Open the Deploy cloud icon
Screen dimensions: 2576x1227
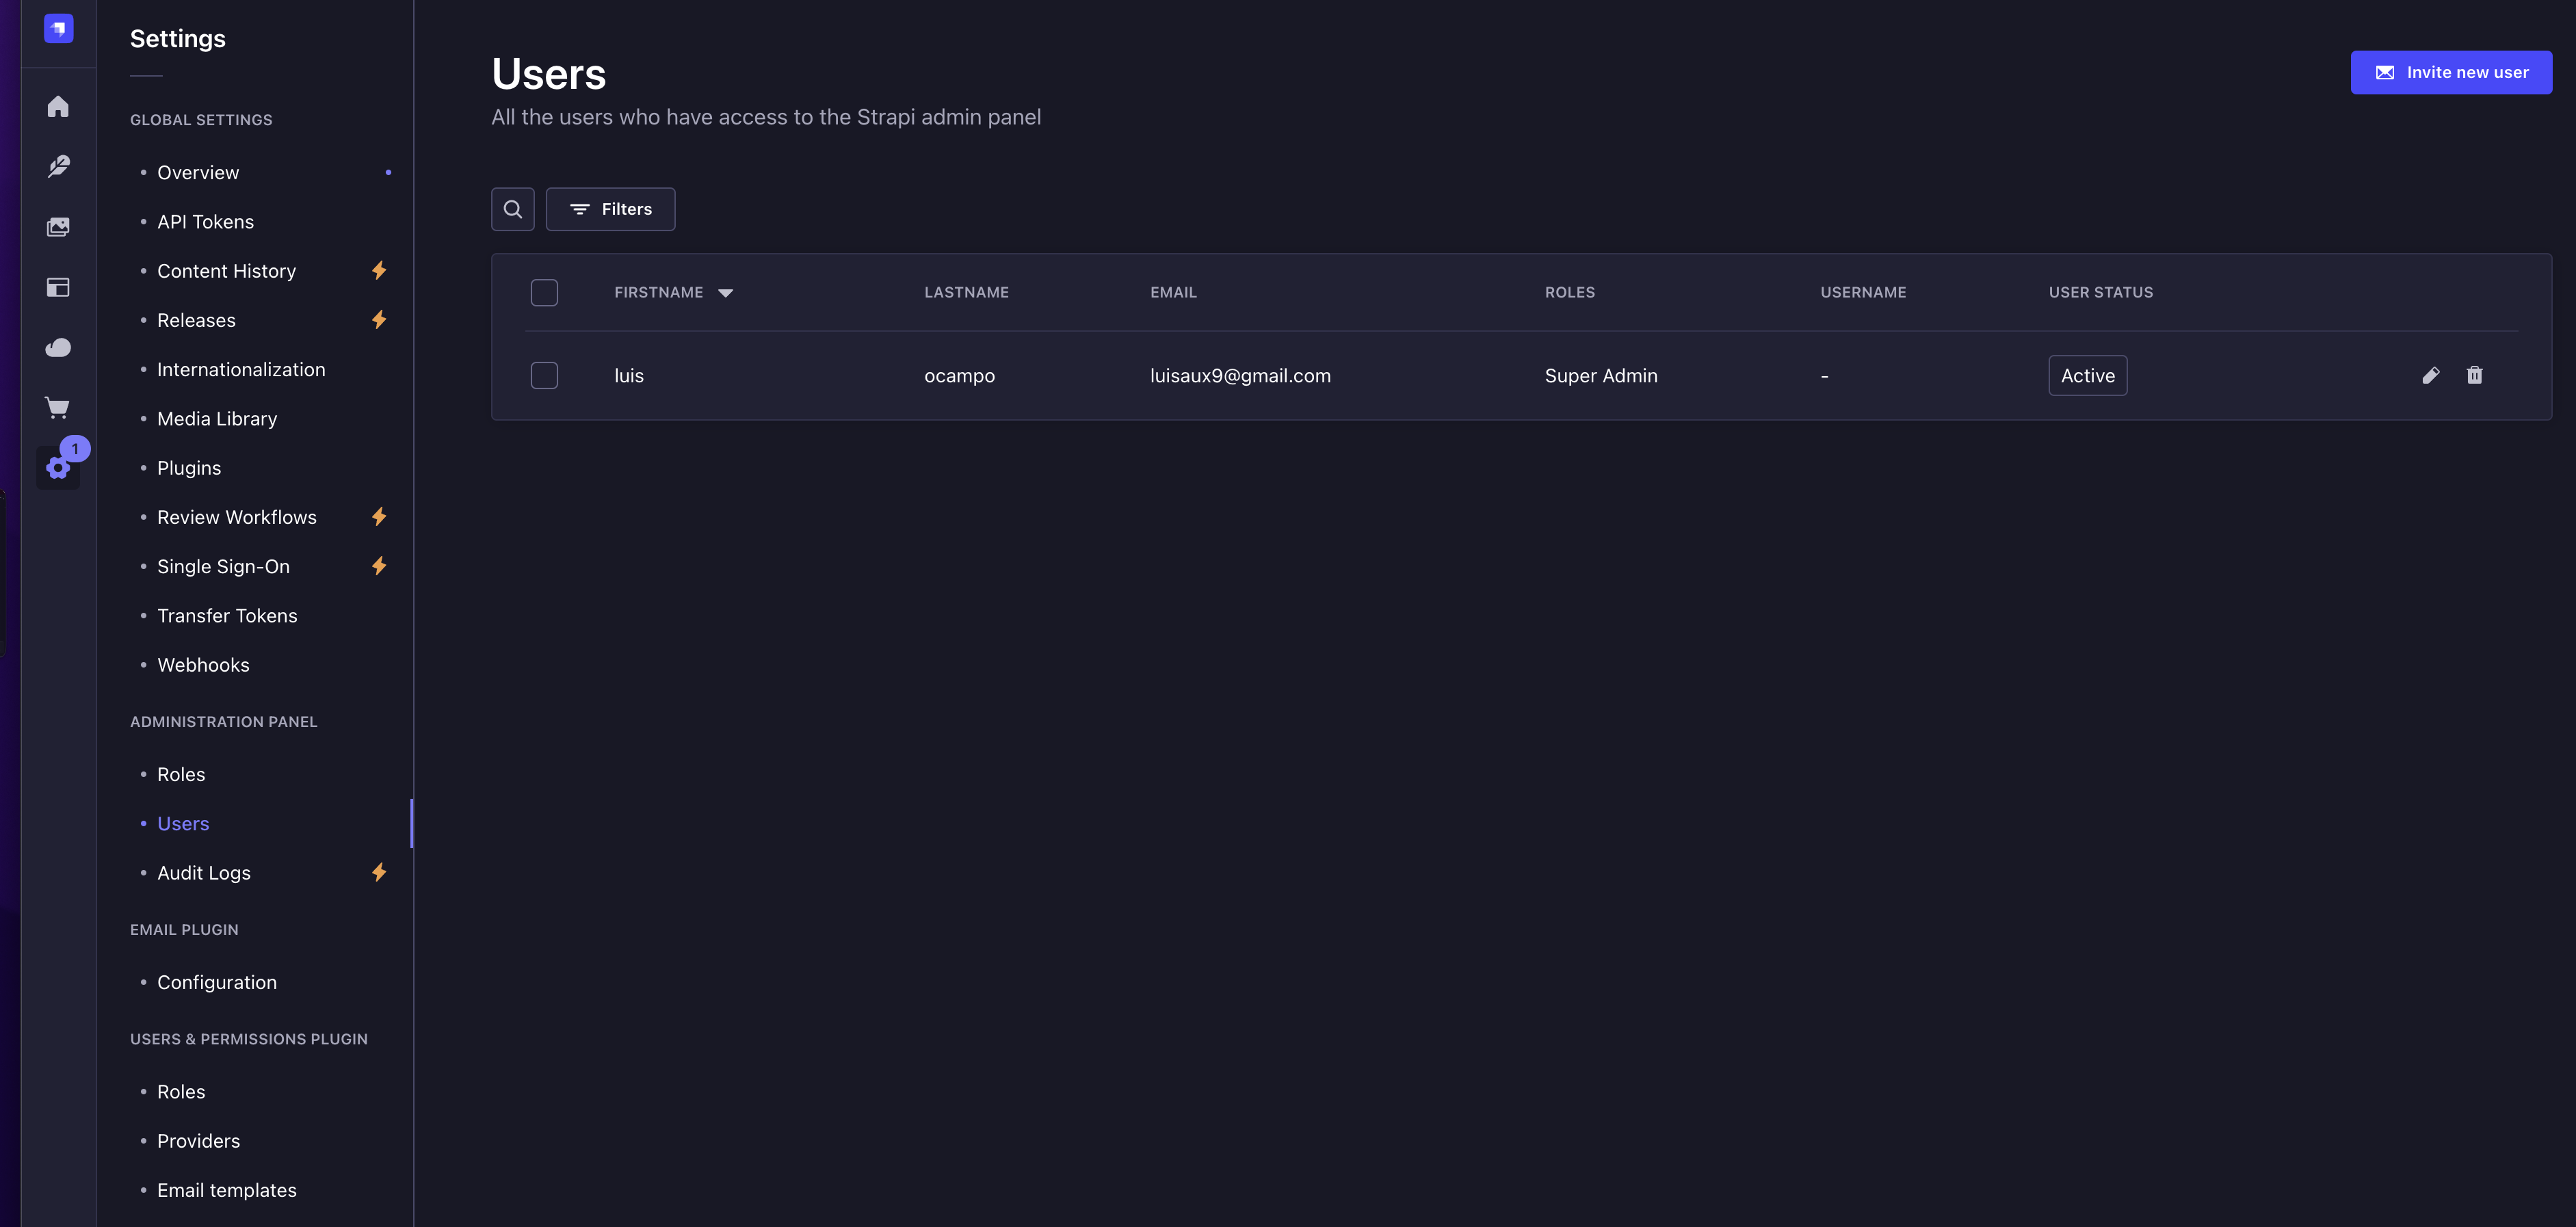pos(58,347)
